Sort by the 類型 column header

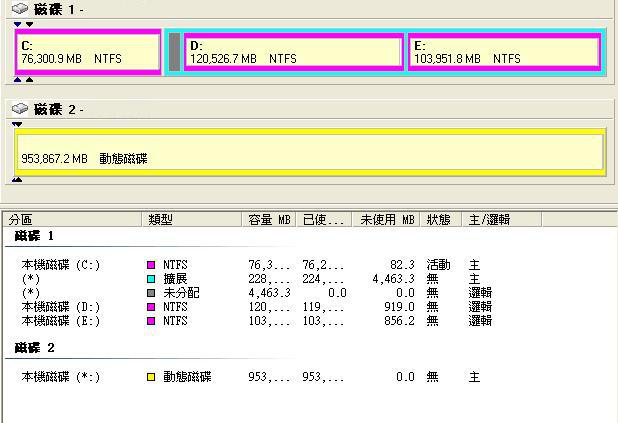(192, 220)
